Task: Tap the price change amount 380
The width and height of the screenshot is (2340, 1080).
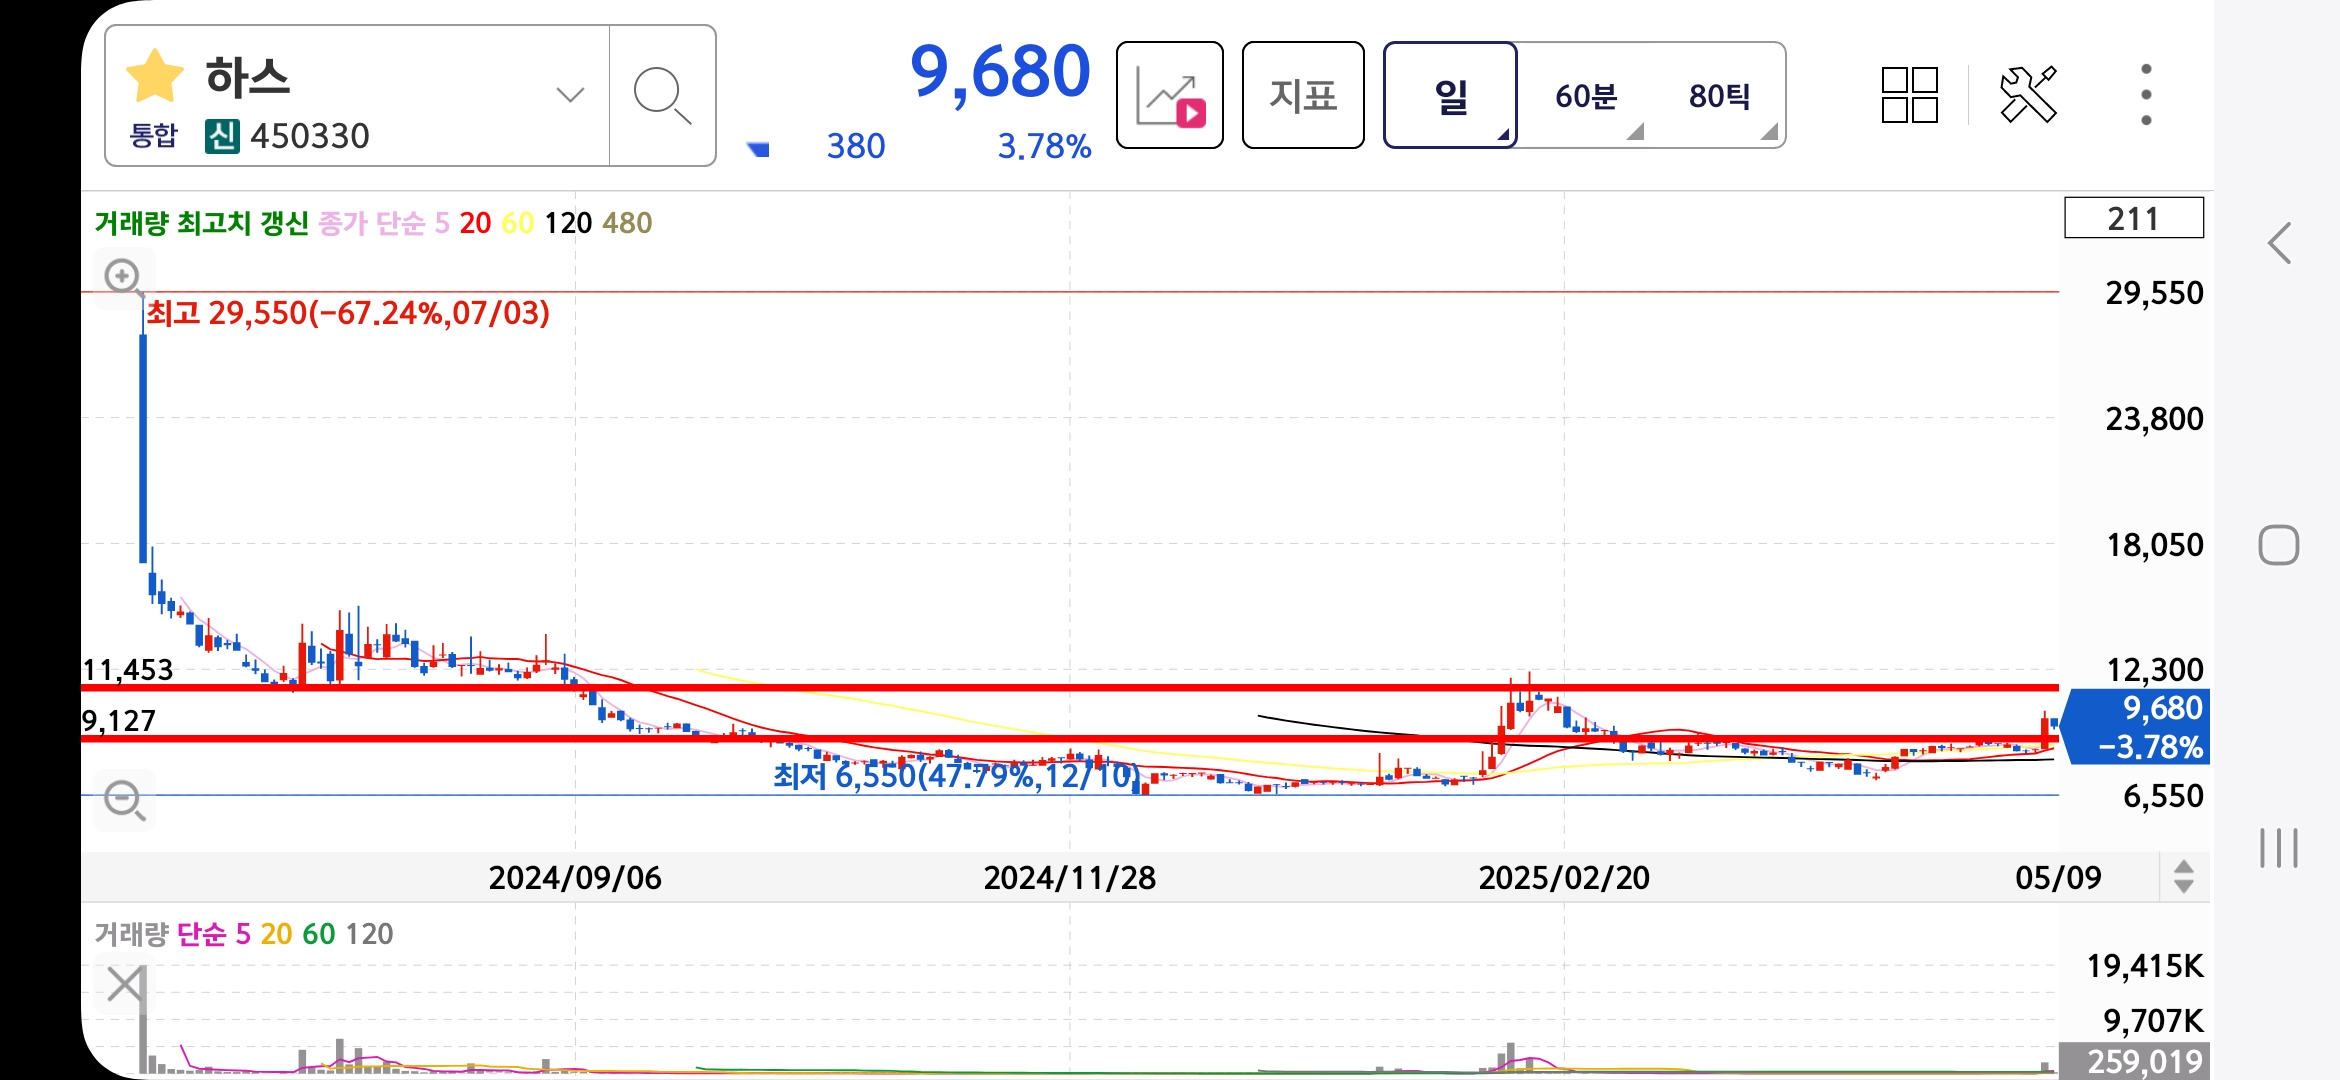Action: [x=856, y=147]
